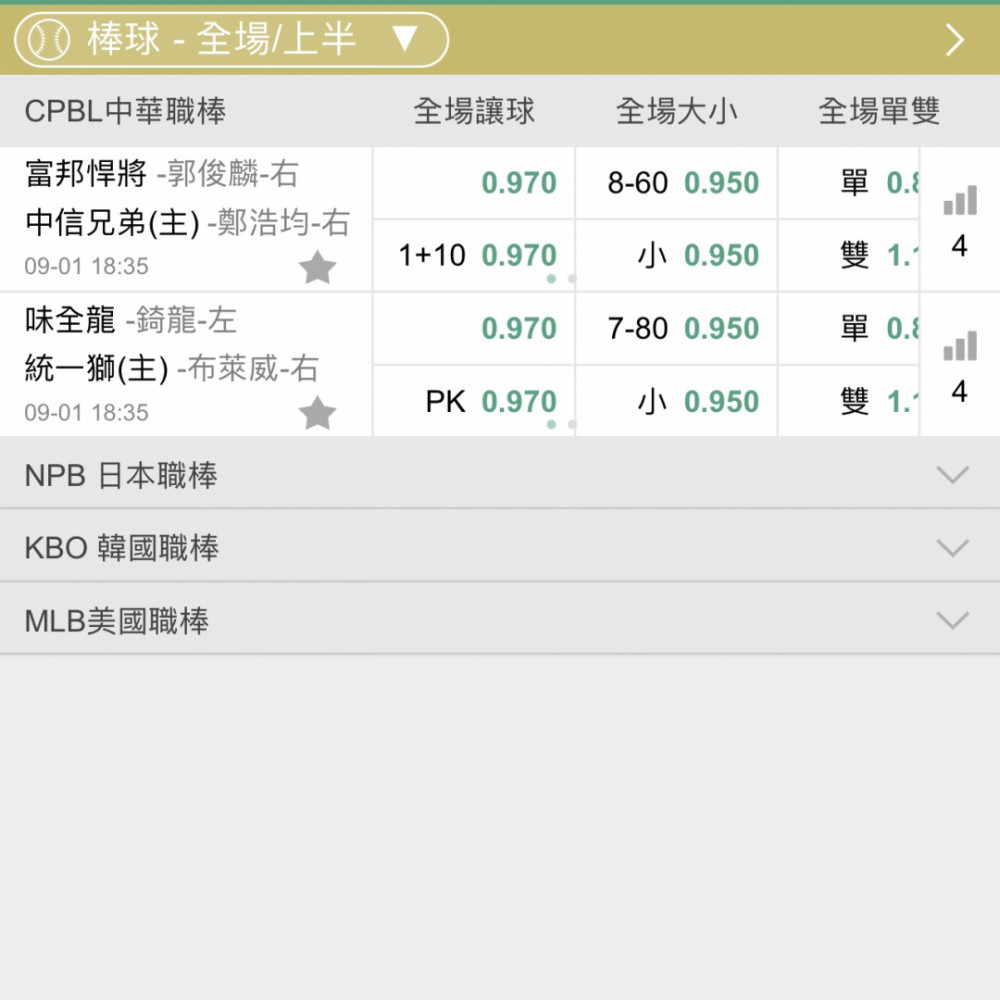1000x1000 pixels.
Task: Click the baseball icon in header
Action: click(x=50, y=40)
